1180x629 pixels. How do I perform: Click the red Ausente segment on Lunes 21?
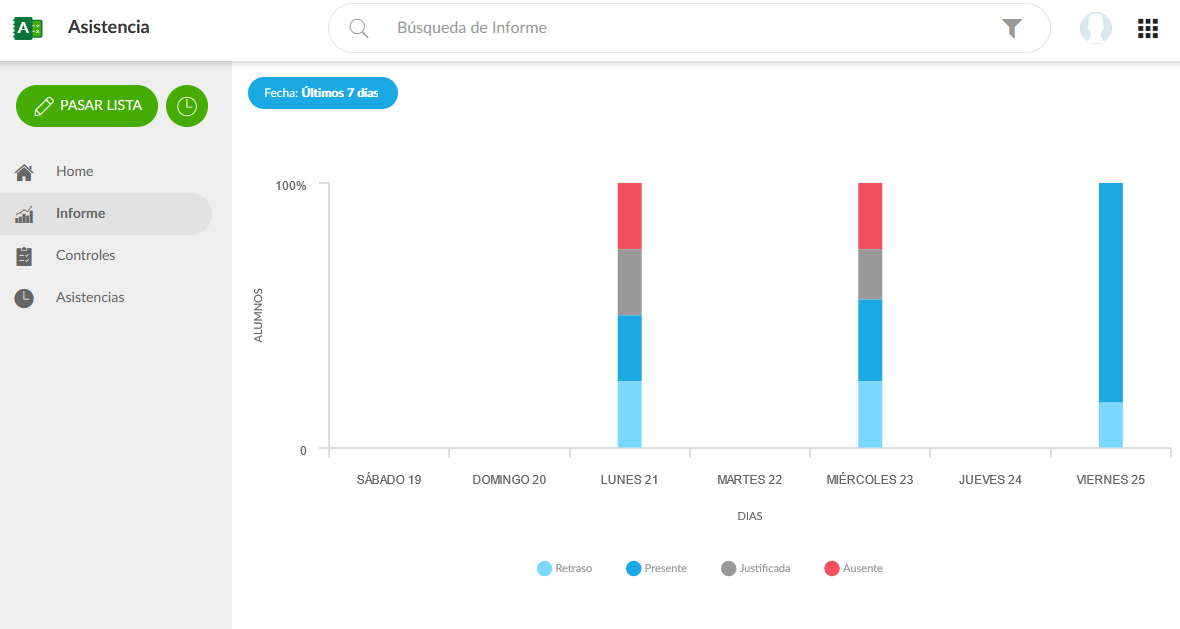[629, 216]
